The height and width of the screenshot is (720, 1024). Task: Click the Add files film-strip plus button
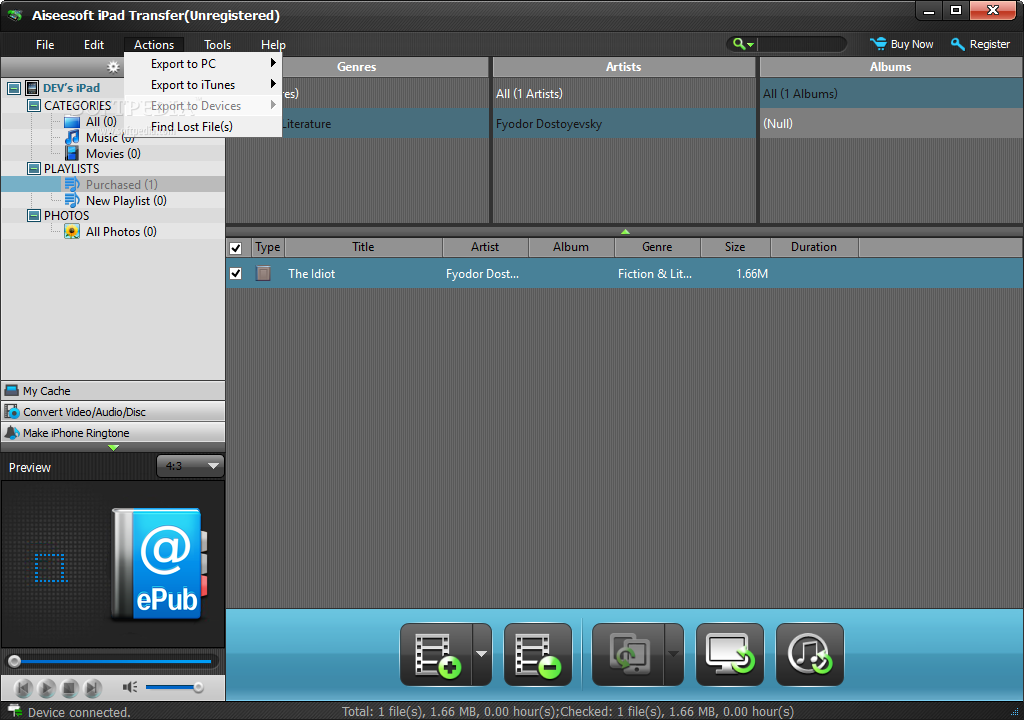[437, 655]
